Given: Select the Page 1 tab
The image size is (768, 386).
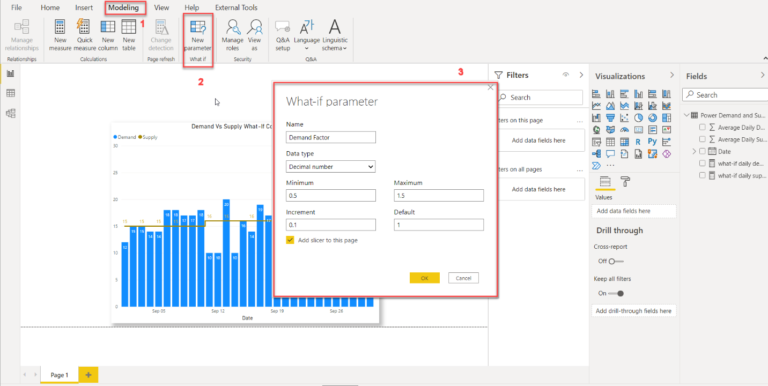Looking at the screenshot, I should coord(60,375).
